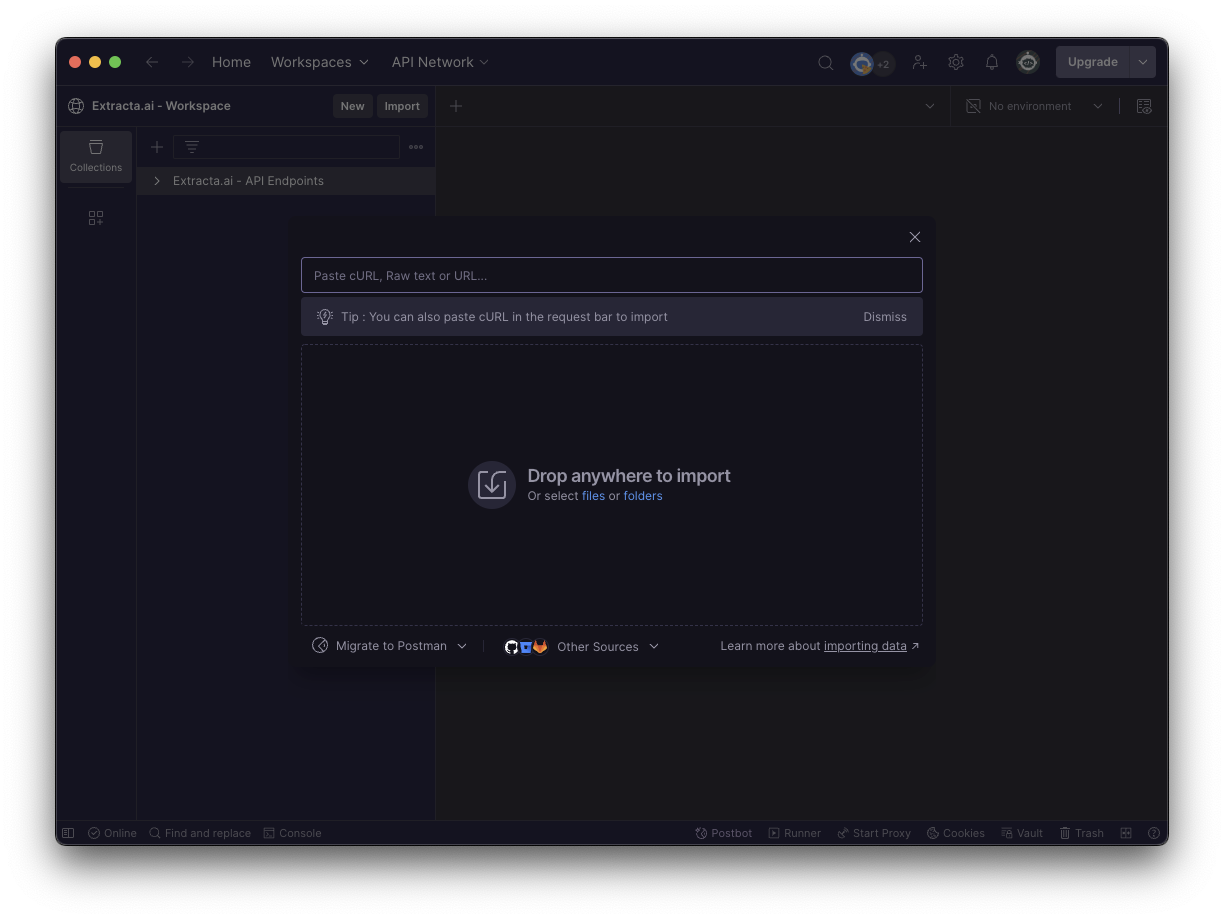
Task: Open the Console
Action: click(292, 833)
